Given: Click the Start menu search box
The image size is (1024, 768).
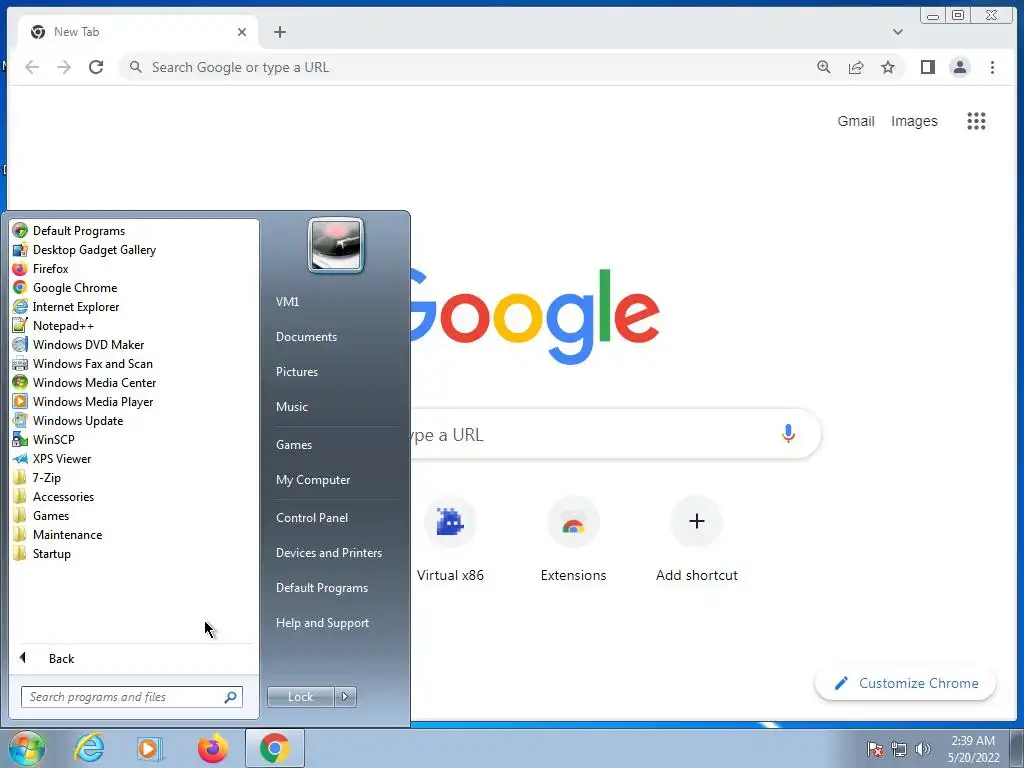Looking at the screenshot, I should 131,697.
